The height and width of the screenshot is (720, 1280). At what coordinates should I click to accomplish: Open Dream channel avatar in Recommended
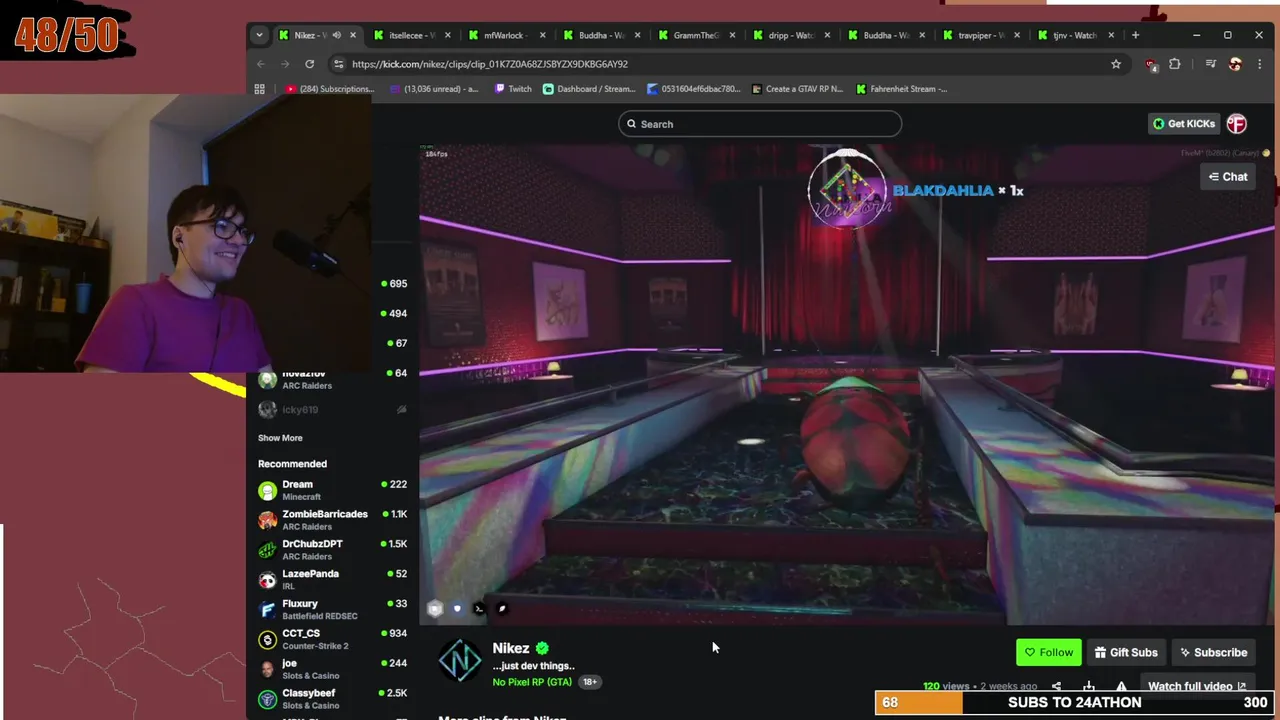click(267, 491)
